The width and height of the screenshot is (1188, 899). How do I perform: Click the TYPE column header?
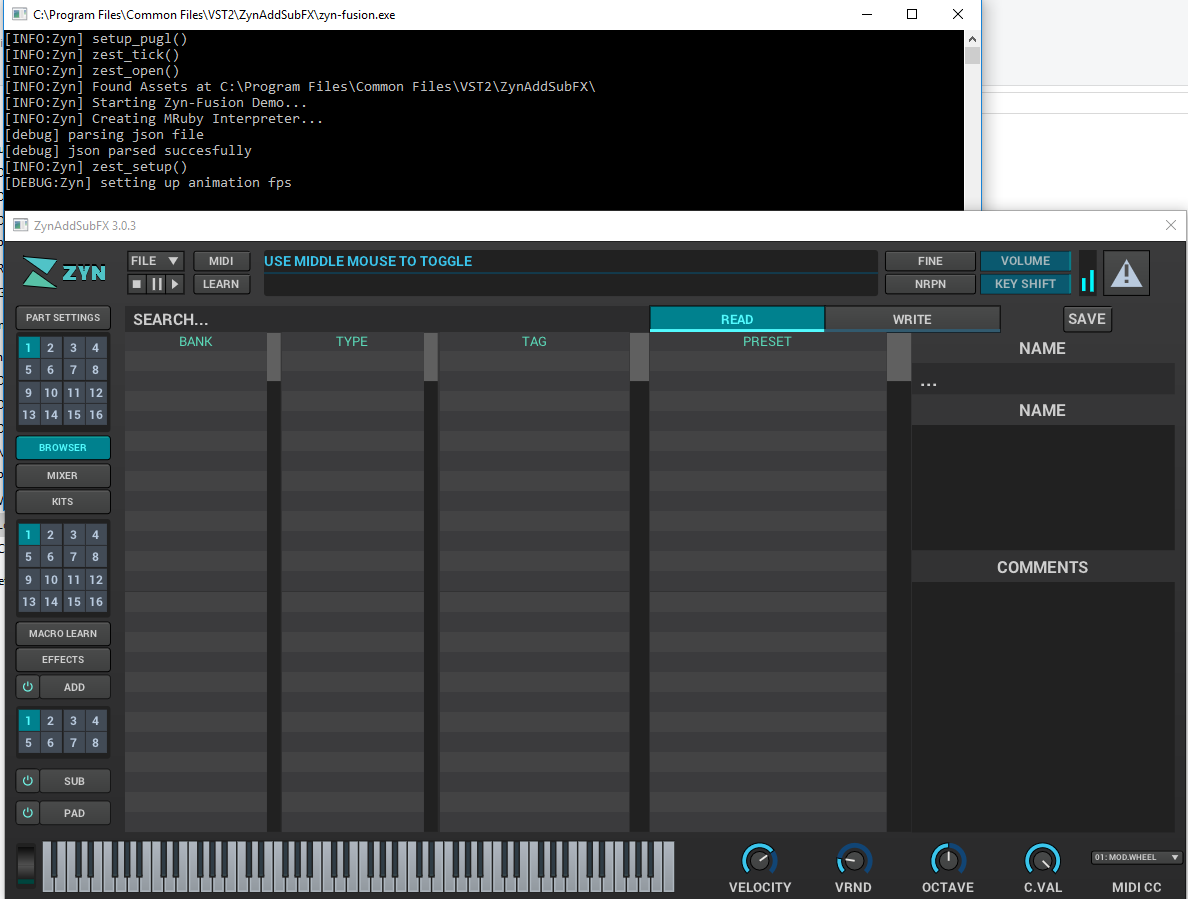pos(352,342)
